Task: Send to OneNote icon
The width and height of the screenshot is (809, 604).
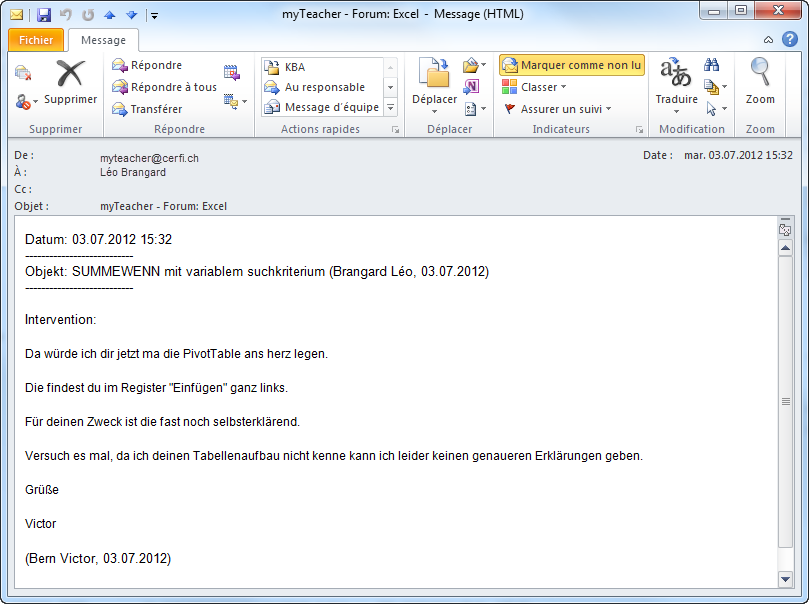Action: coord(472,87)
